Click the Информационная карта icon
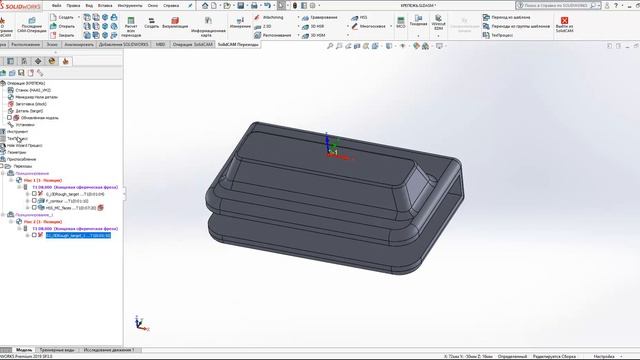640x360 pixels. [208, 27]
